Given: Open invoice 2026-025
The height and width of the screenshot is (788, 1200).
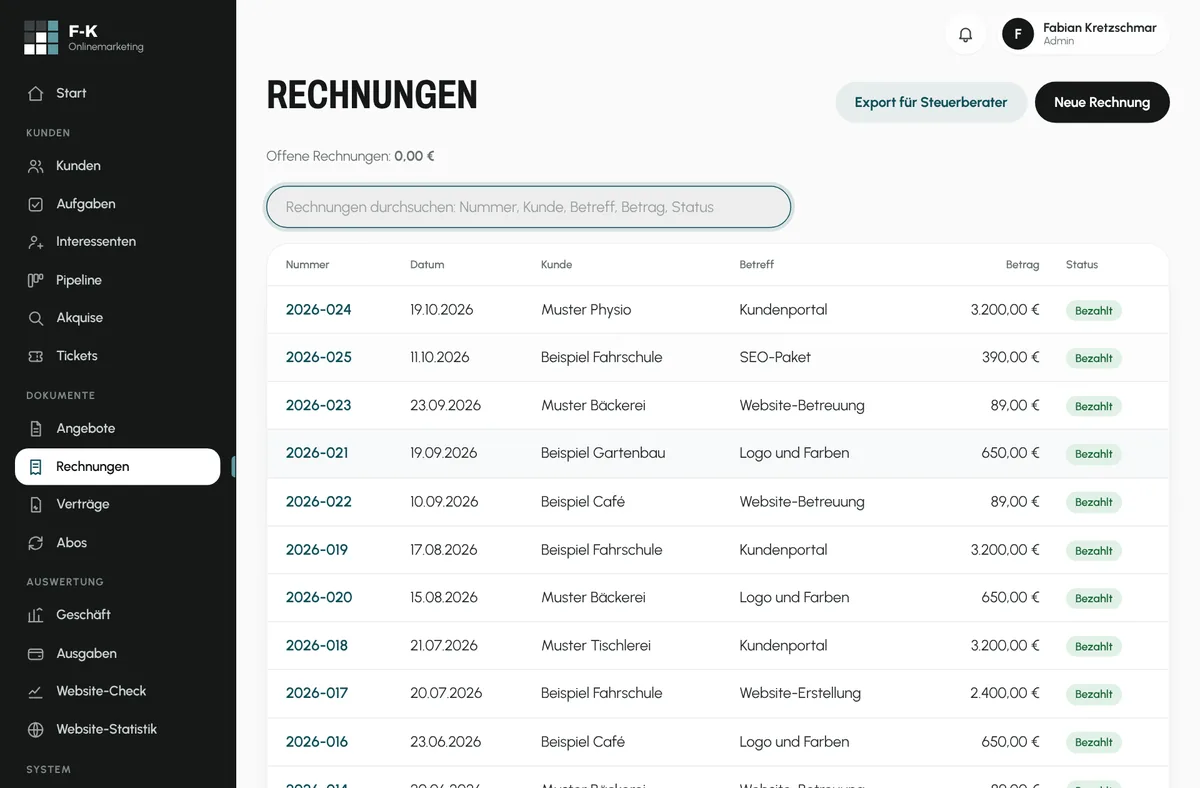Looking at the screenshot, I should tap(319, 358).
